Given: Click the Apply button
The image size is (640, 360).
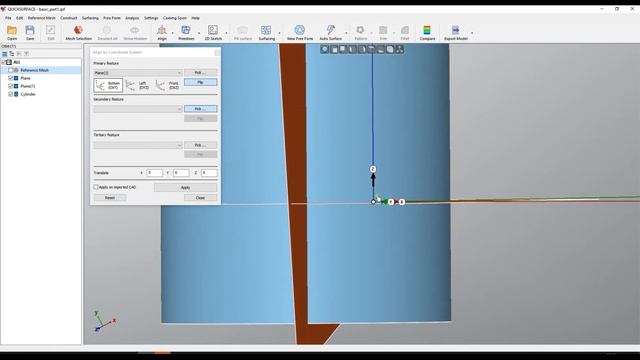Looking at the screenshot, I should [185, 187].
